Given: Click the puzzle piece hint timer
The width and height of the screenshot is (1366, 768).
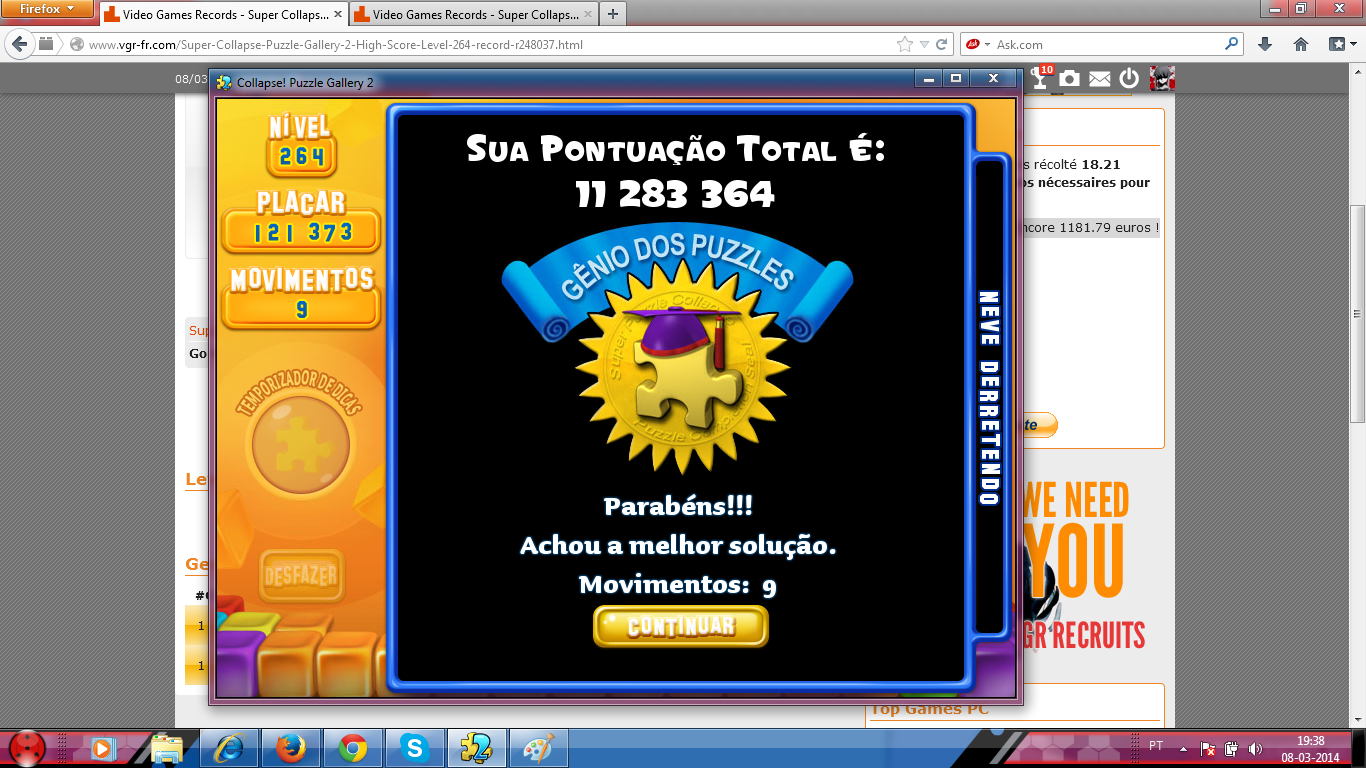Looking at the screenshot, I should [x=300, y=441].
